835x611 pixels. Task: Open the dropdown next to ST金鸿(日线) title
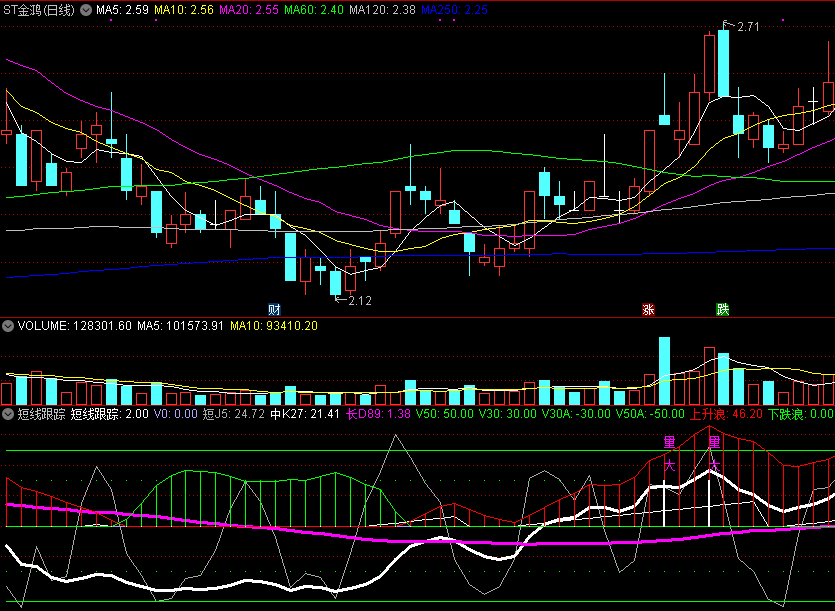[x=86, y=10]
